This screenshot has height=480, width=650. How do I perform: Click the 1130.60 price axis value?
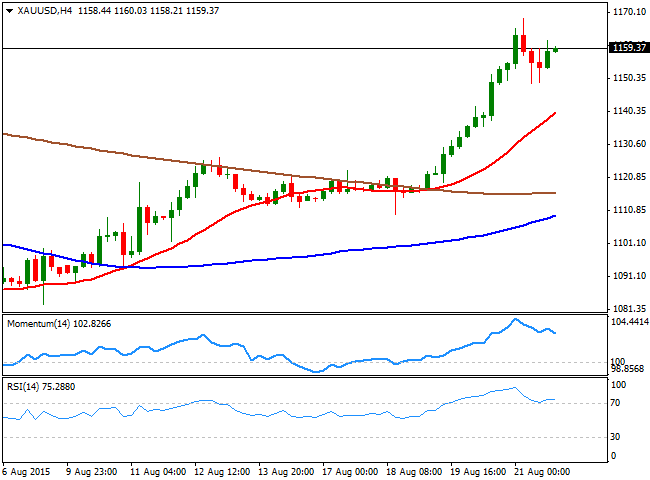click(x=629, y=144)
